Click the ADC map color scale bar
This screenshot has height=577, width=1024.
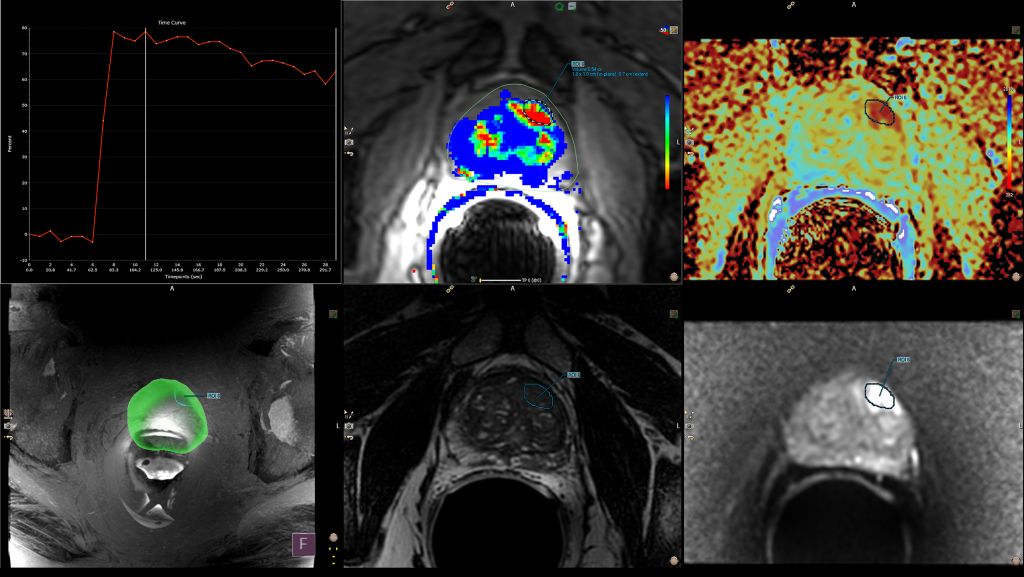1010,142
